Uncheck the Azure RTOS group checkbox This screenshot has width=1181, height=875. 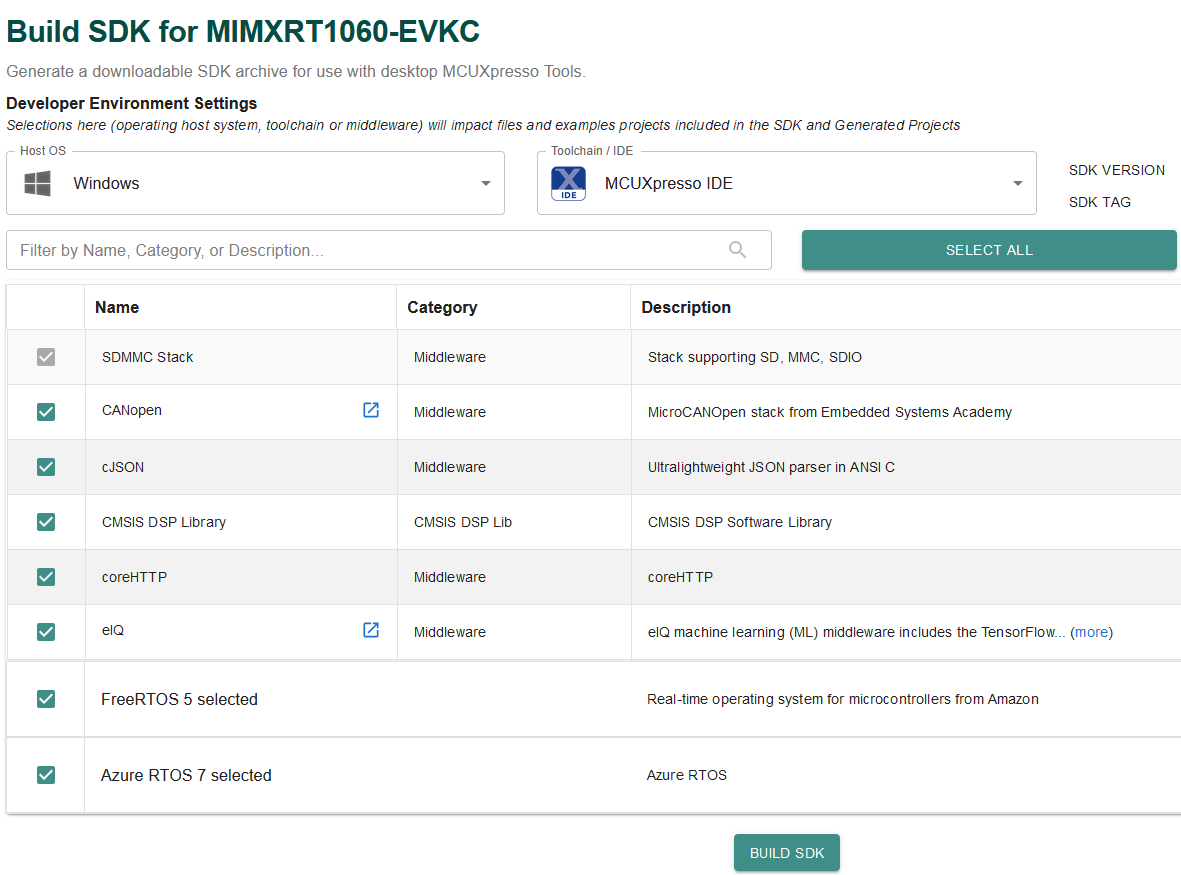point(46,775)
